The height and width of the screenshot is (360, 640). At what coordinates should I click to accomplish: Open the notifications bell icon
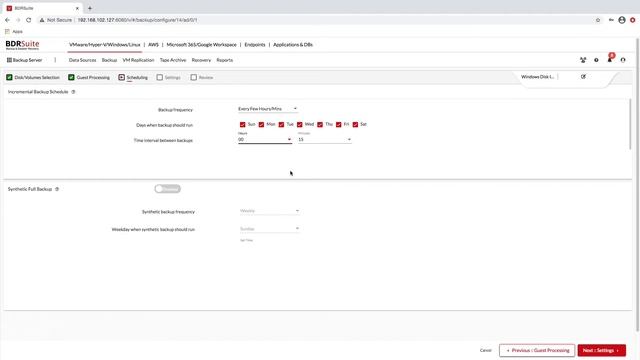610,59
